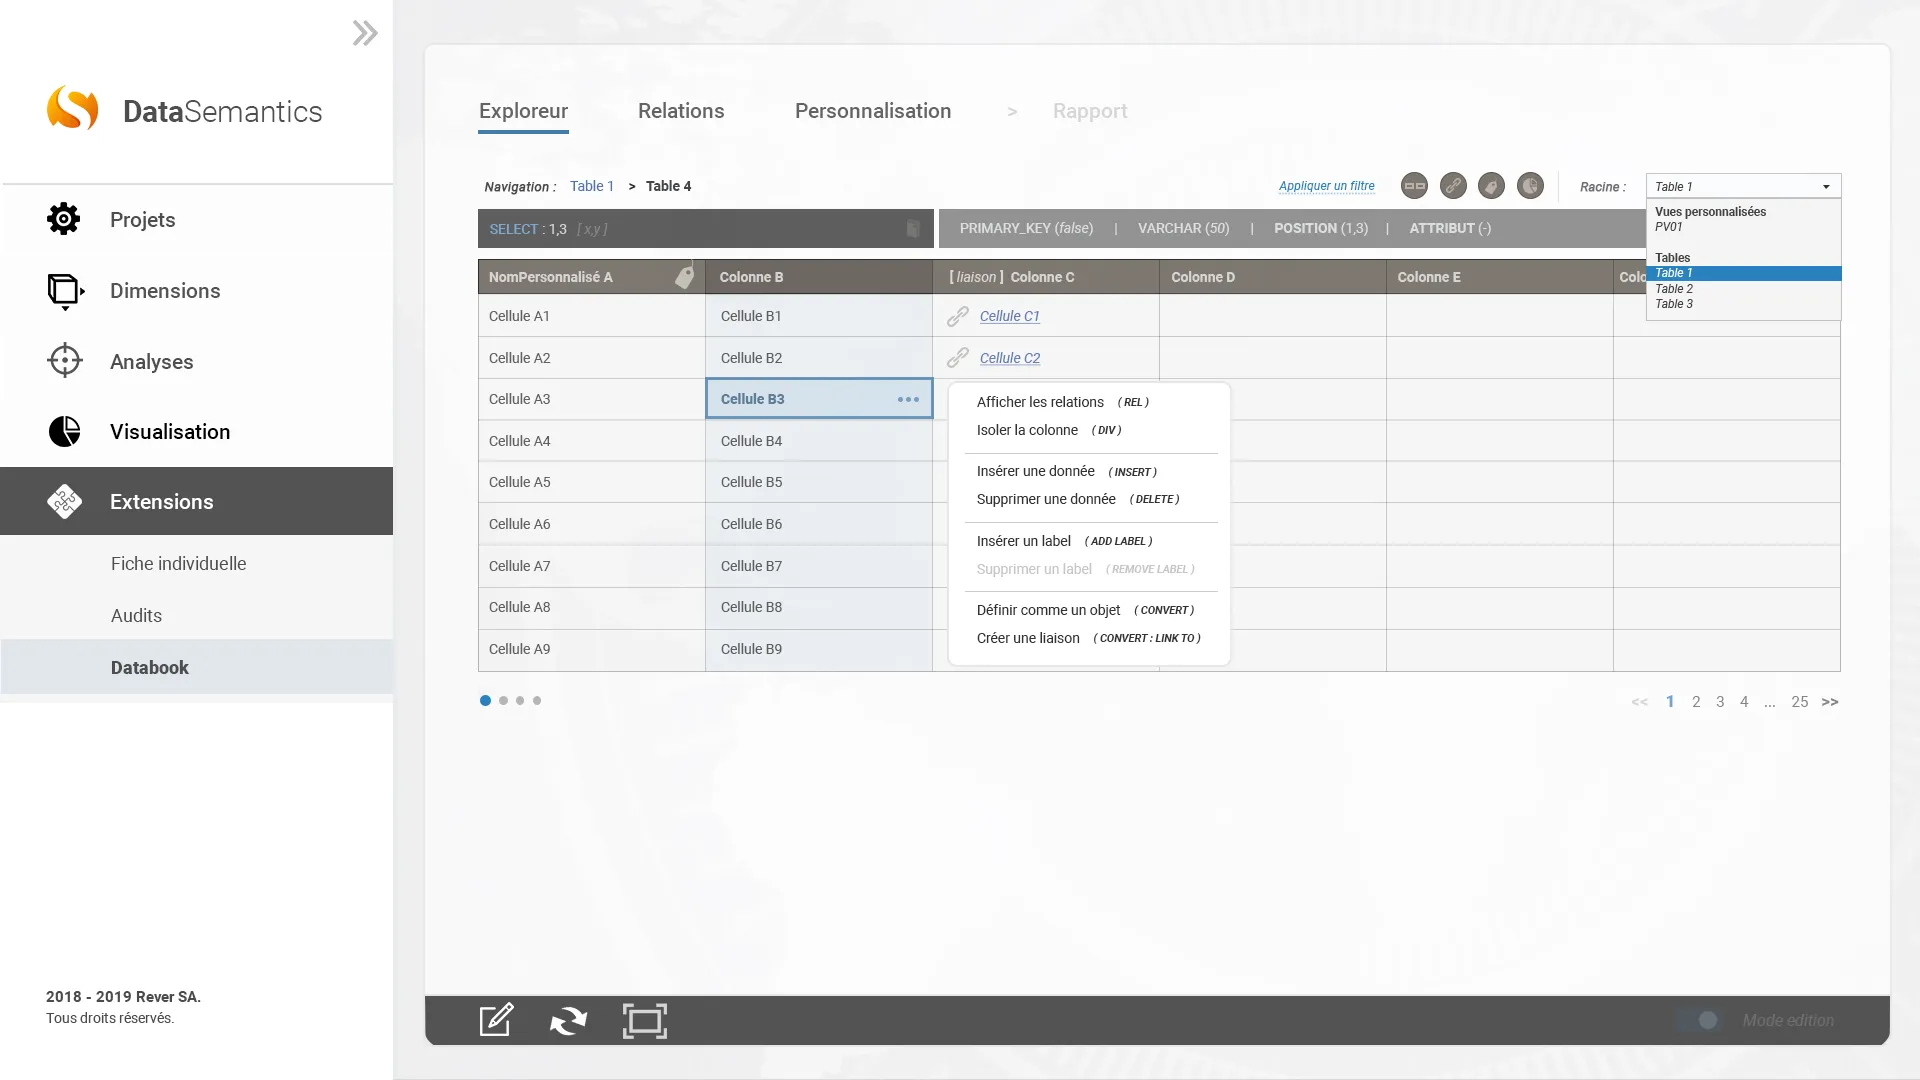Open the Racine dropdown arrow
Image resolution: width=1920 pixels, height=1080 pixels.
1826,187
